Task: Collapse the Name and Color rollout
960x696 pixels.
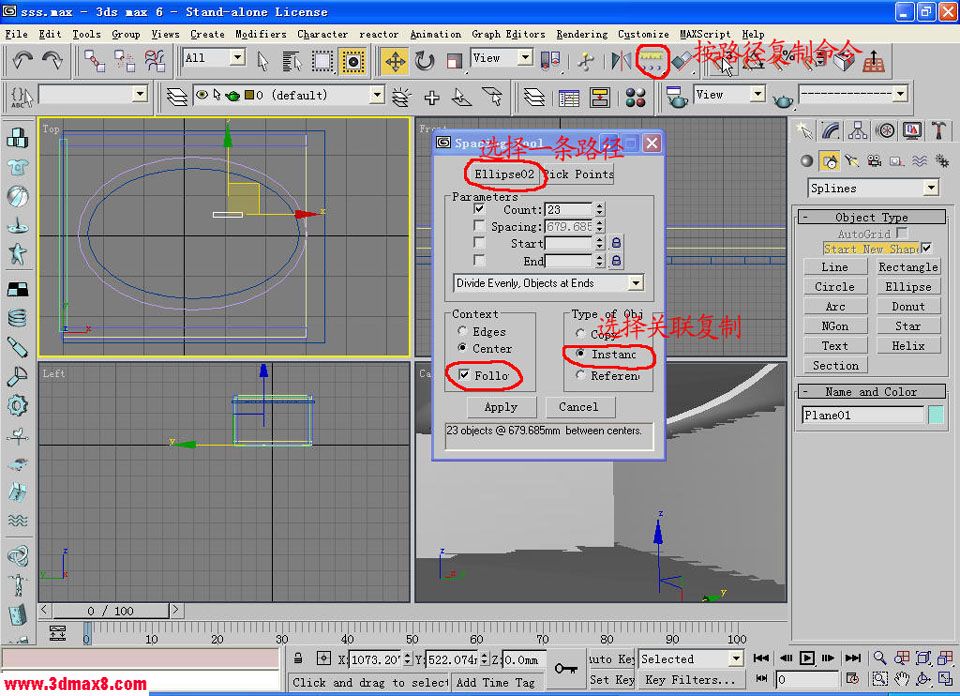Action: pyautogui.click(x=871, y=392)
